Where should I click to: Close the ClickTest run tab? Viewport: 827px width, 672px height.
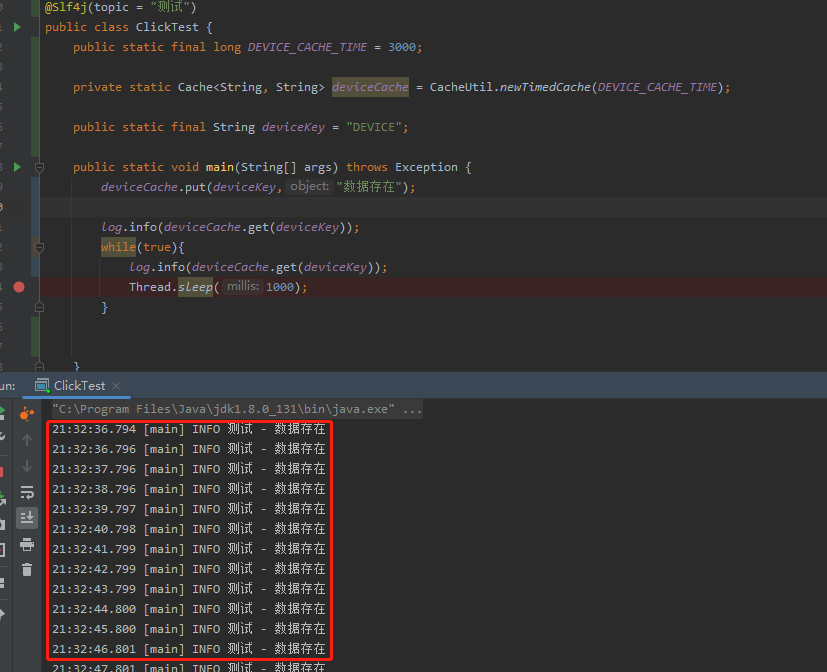coord(116,386)
